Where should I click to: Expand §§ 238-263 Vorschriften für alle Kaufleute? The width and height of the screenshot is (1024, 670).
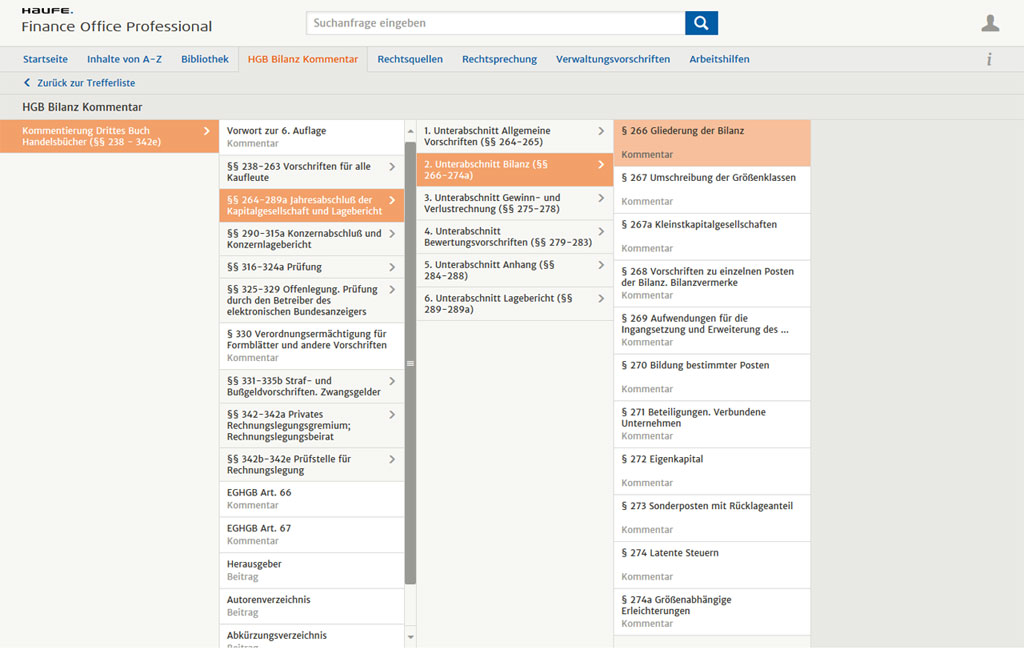(x=312, y=172)
